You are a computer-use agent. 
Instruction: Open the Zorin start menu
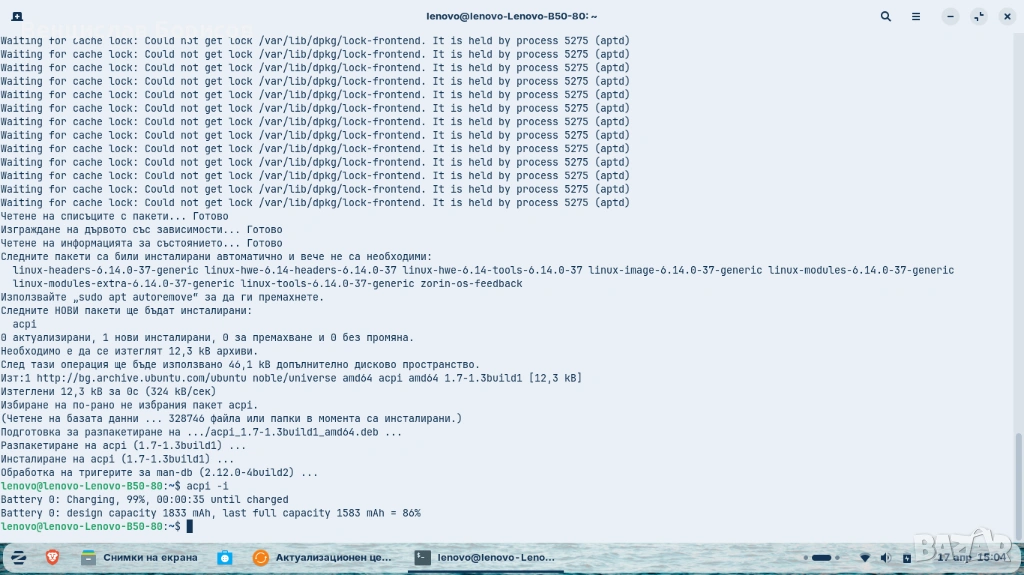18,557
